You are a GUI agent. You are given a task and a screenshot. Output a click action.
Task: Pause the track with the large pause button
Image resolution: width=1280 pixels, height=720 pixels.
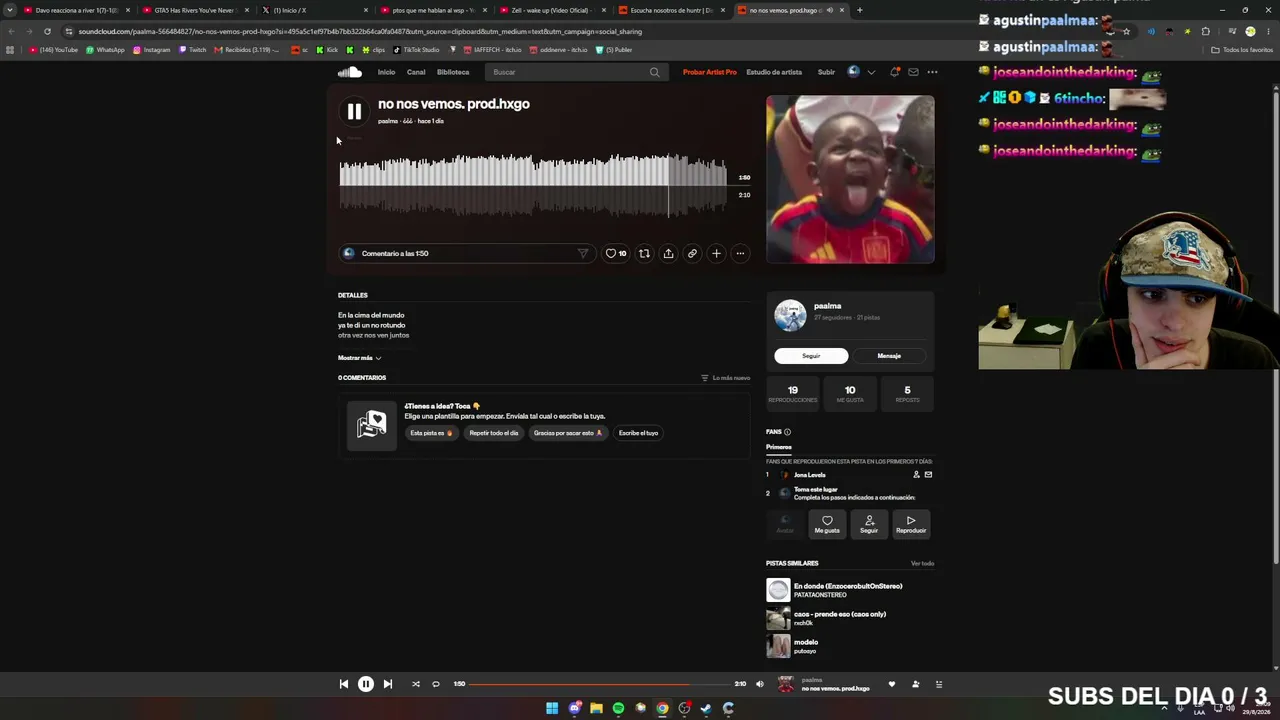coord(354,112)
